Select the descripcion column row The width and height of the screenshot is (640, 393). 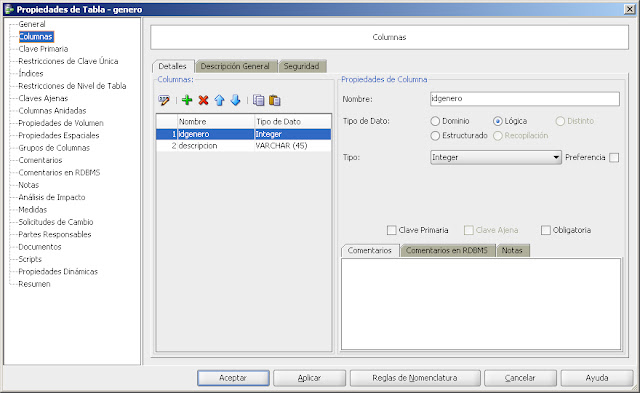244,146
